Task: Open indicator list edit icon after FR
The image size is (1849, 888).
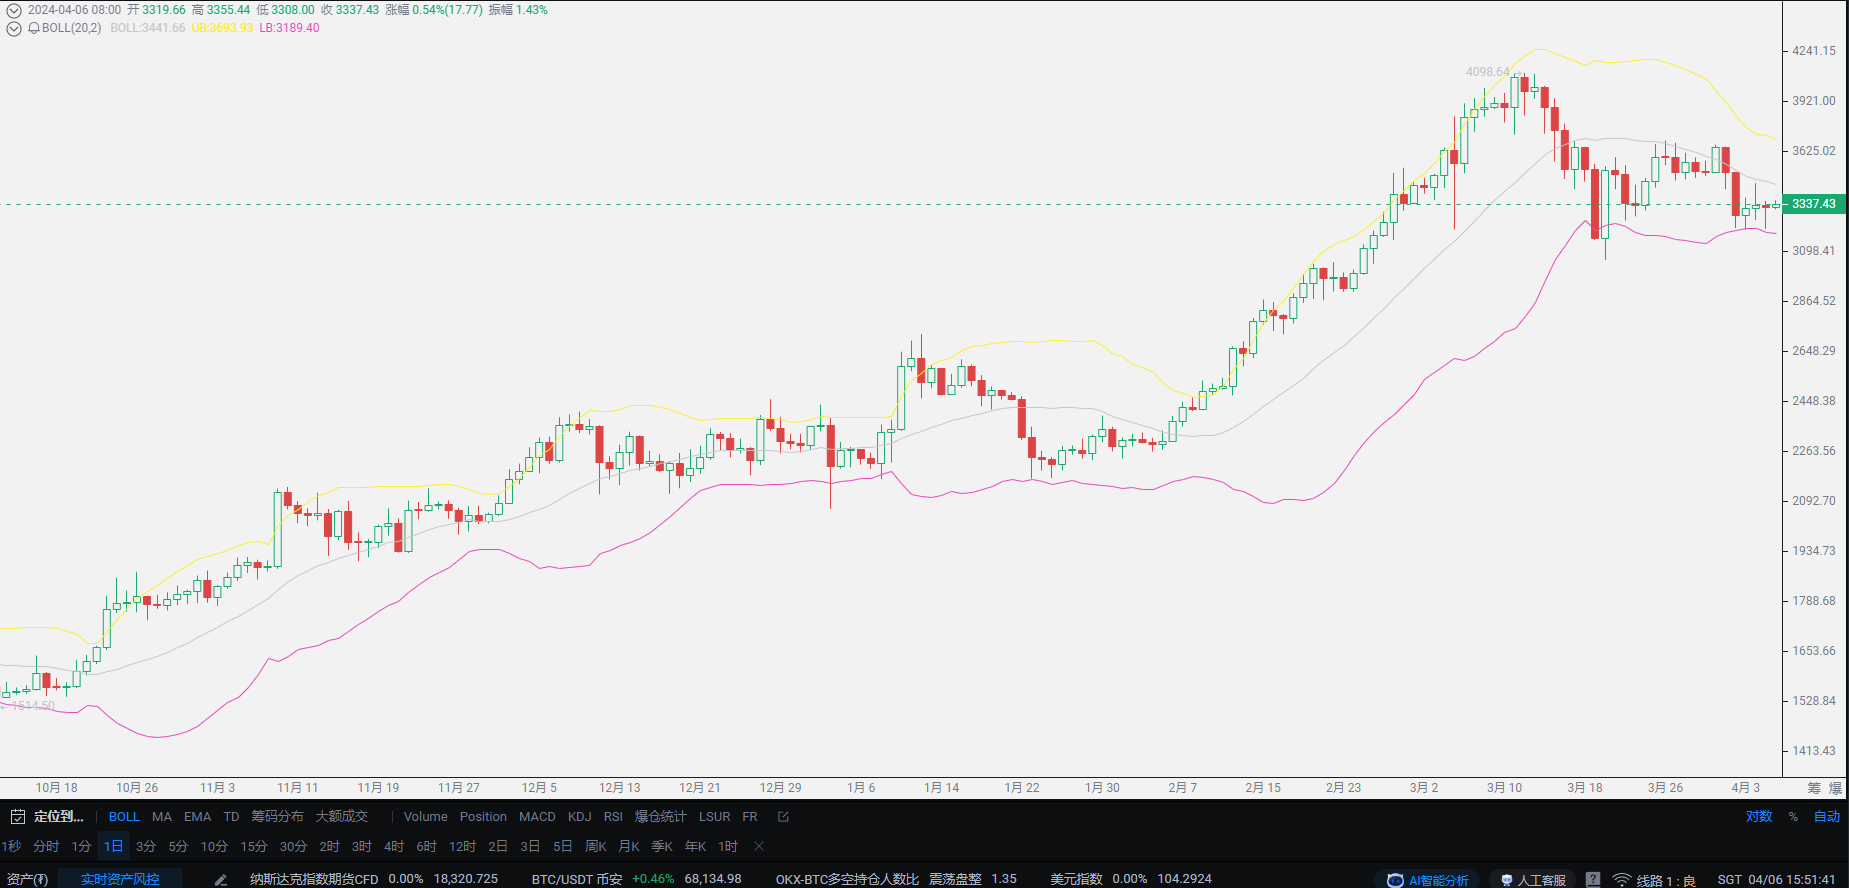Action: 784,817
